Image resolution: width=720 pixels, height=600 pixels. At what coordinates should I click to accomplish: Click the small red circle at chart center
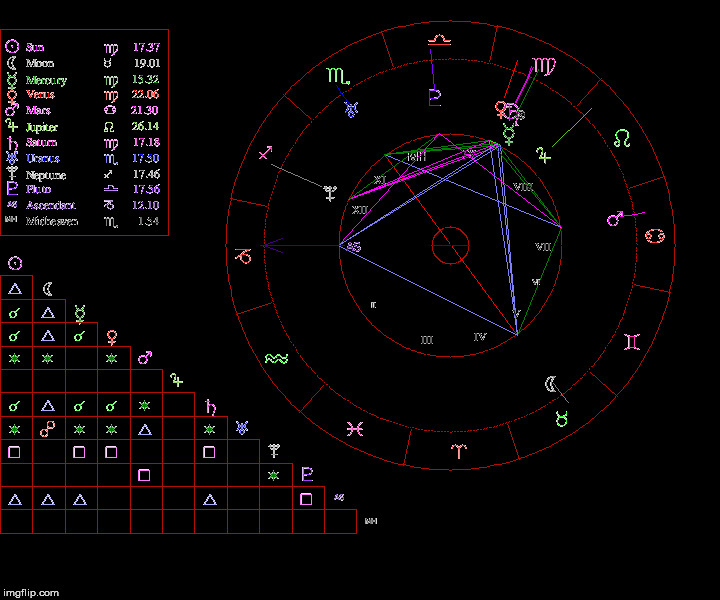(x=450, y=245)
